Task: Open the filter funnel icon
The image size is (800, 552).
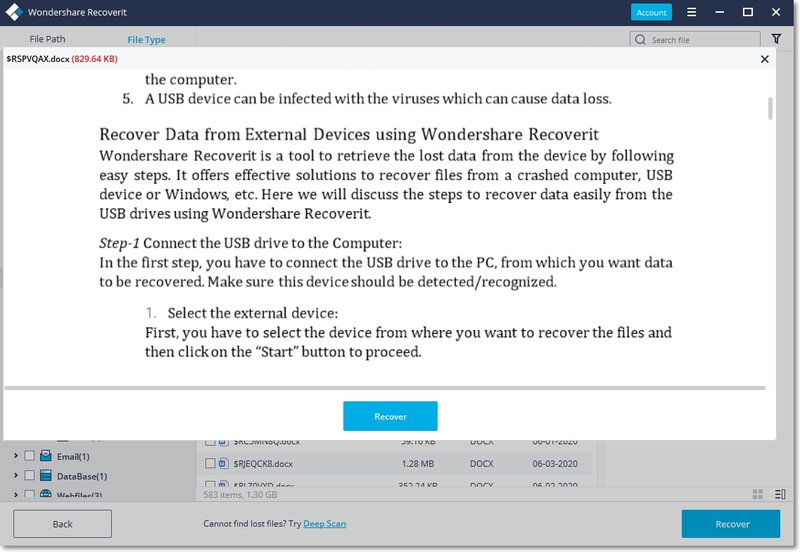Action: pyautogui.click(x=776, y=39)
